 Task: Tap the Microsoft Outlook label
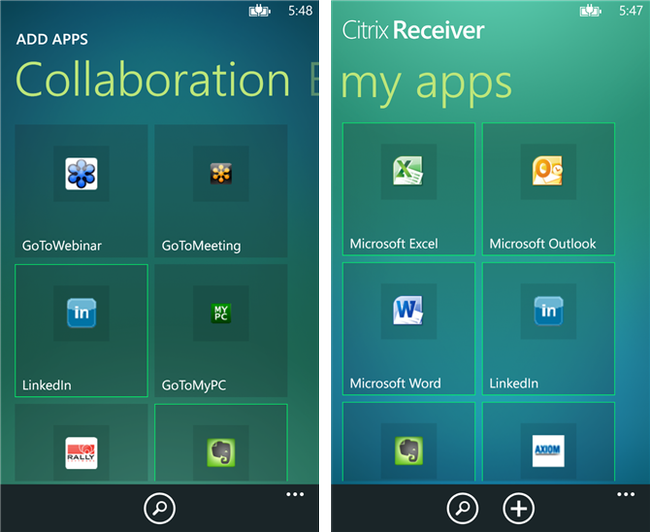point(543,243)
